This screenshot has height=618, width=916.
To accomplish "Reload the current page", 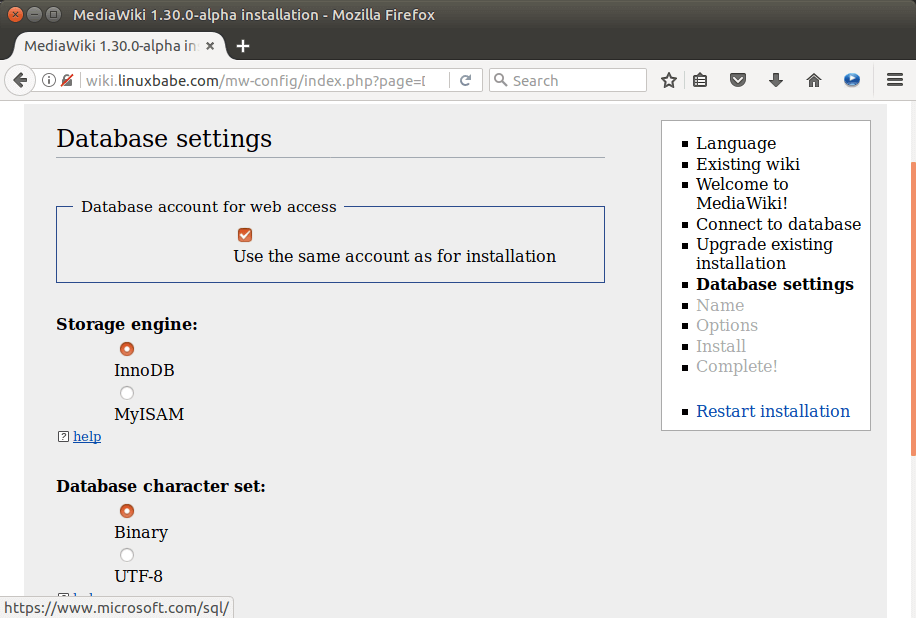I will (x=465, y=81).
